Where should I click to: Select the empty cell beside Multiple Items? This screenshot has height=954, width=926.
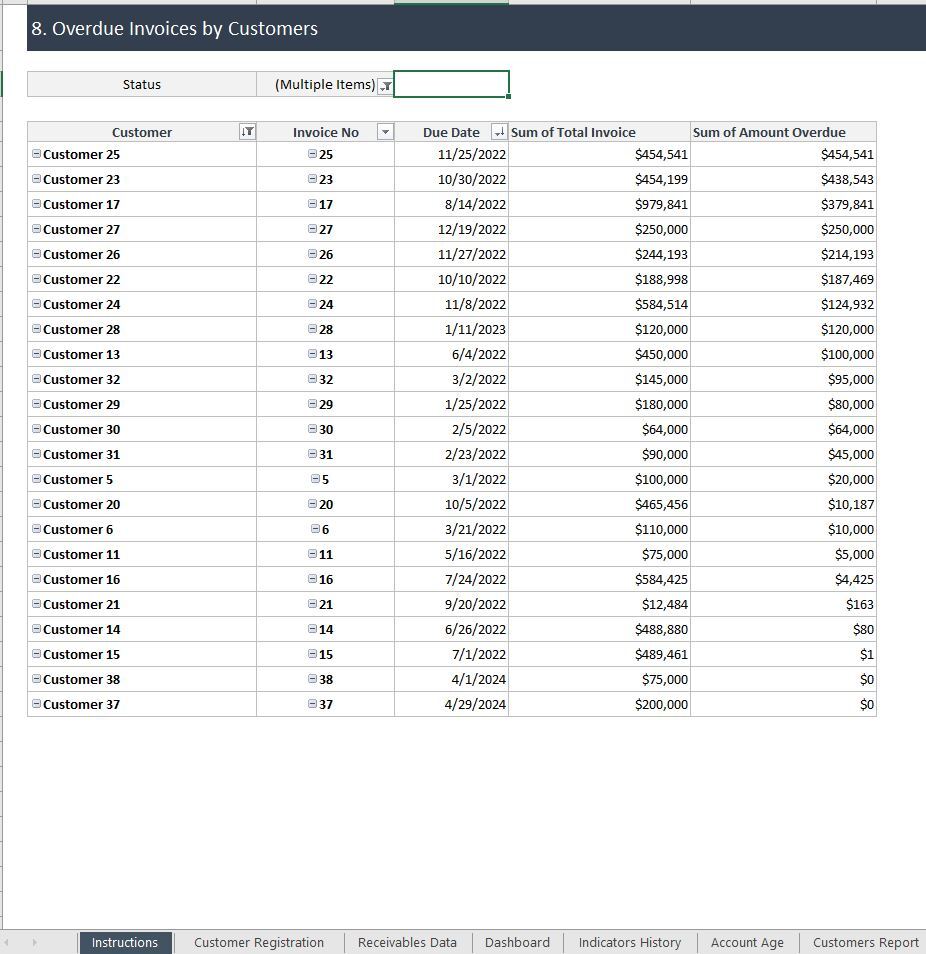tap(451, 84)
